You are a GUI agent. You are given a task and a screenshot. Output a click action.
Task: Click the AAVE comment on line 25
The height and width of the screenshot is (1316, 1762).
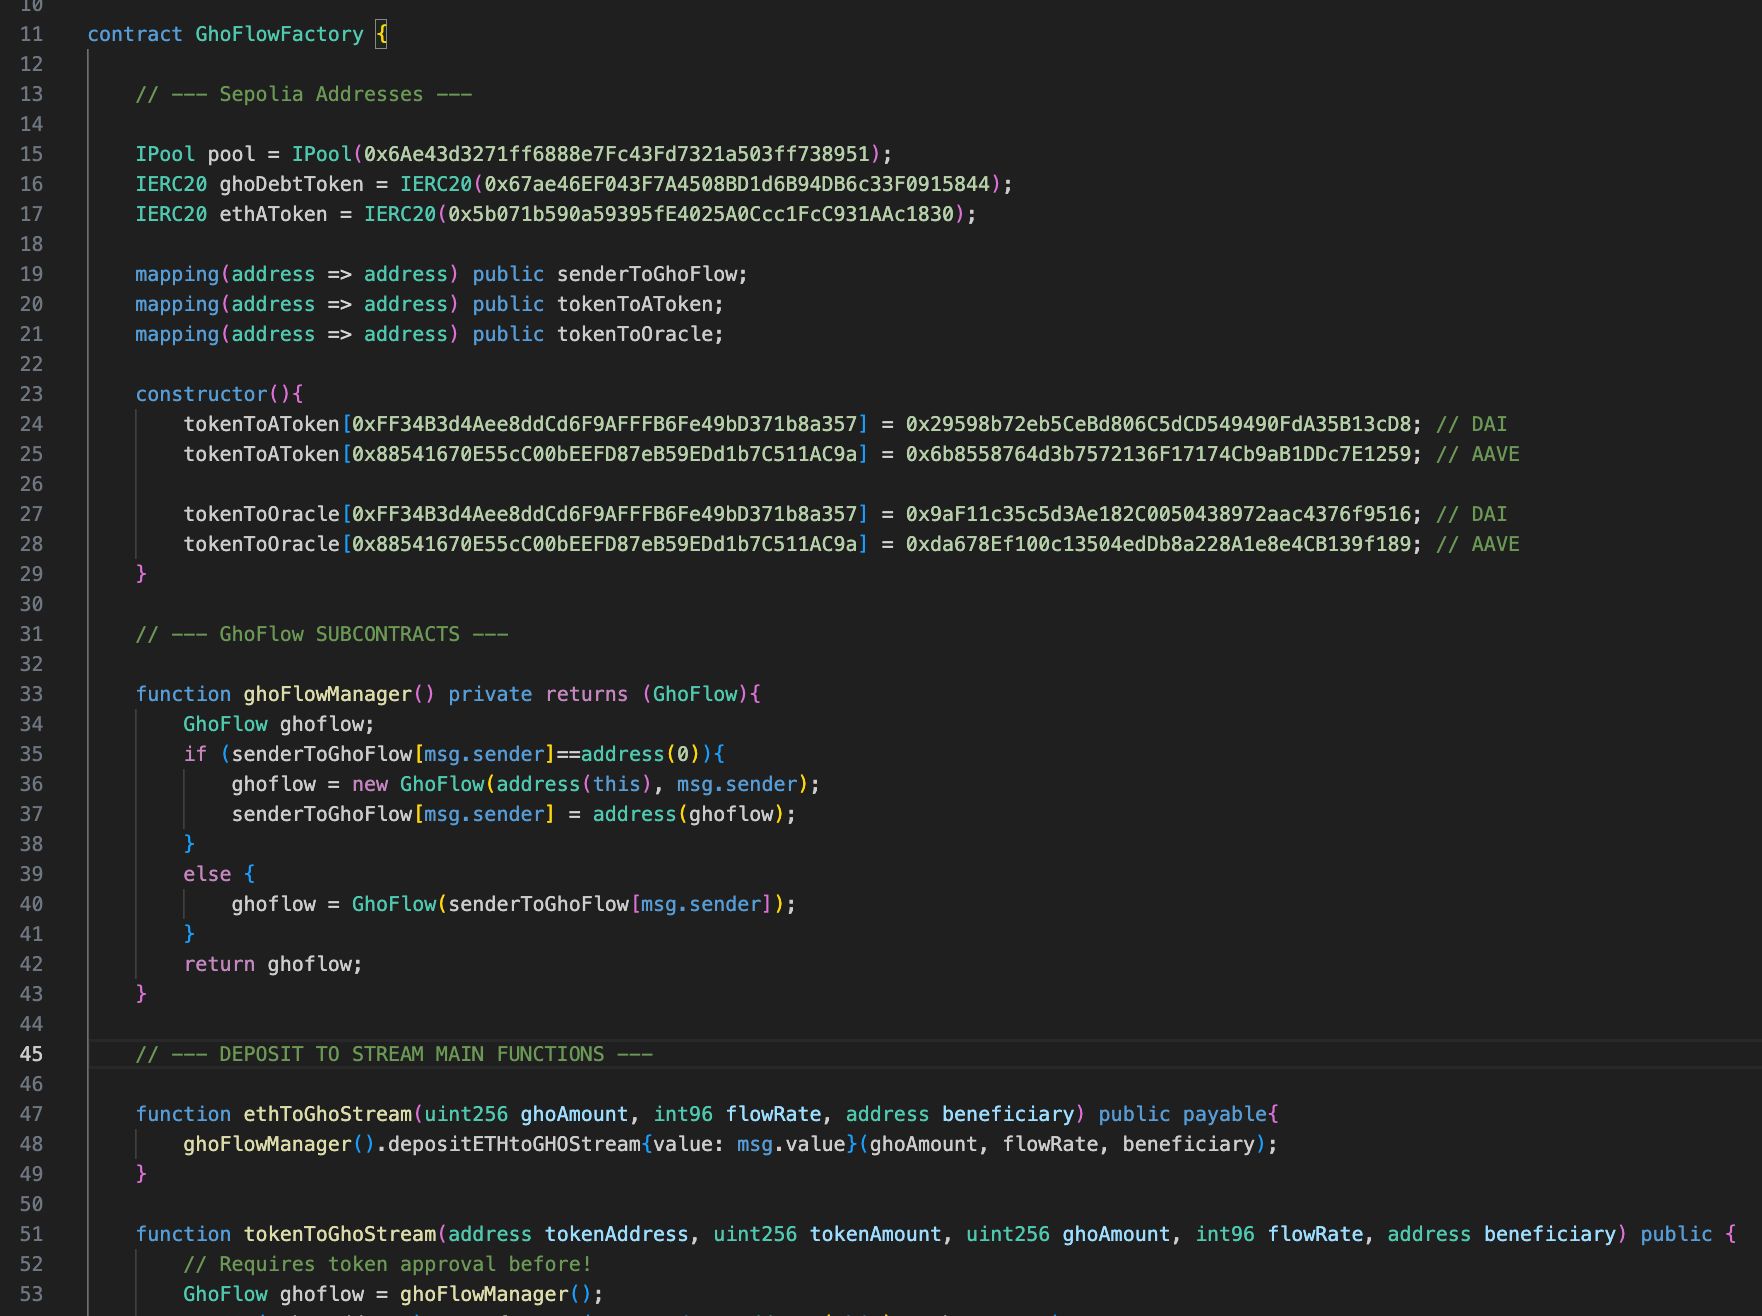pyautogui.click(x=1477, y=454)
